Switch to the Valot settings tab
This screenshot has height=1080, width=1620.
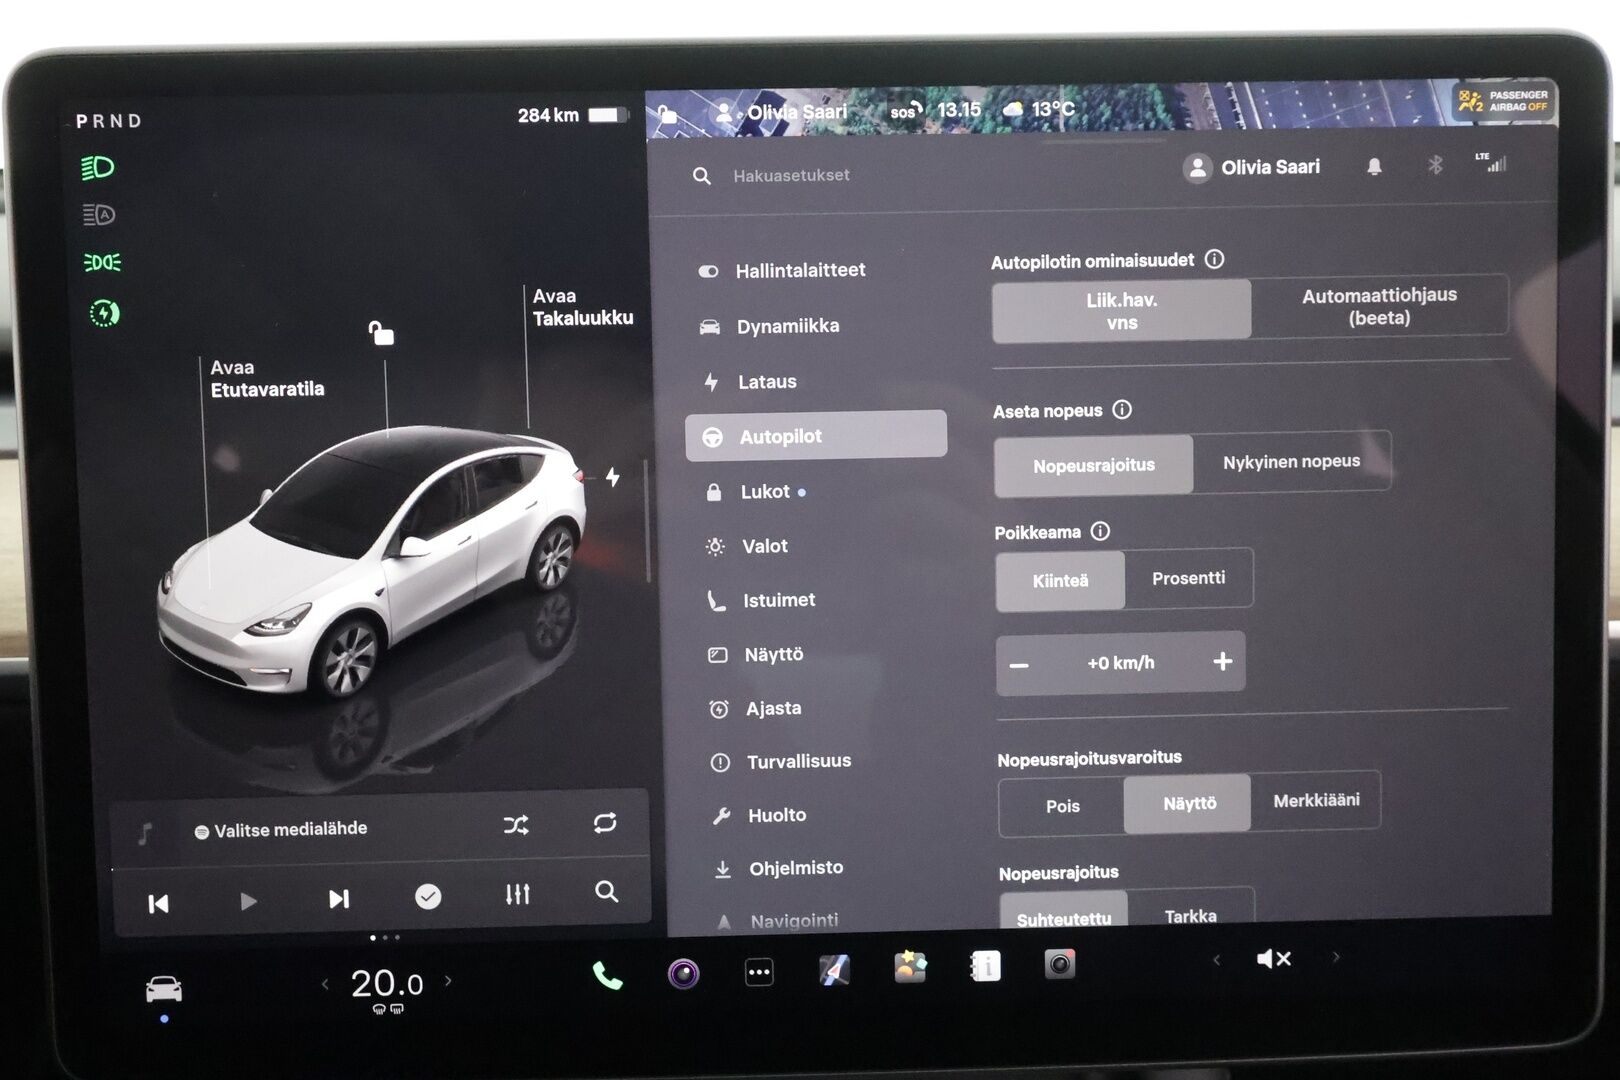click(766, 546)
